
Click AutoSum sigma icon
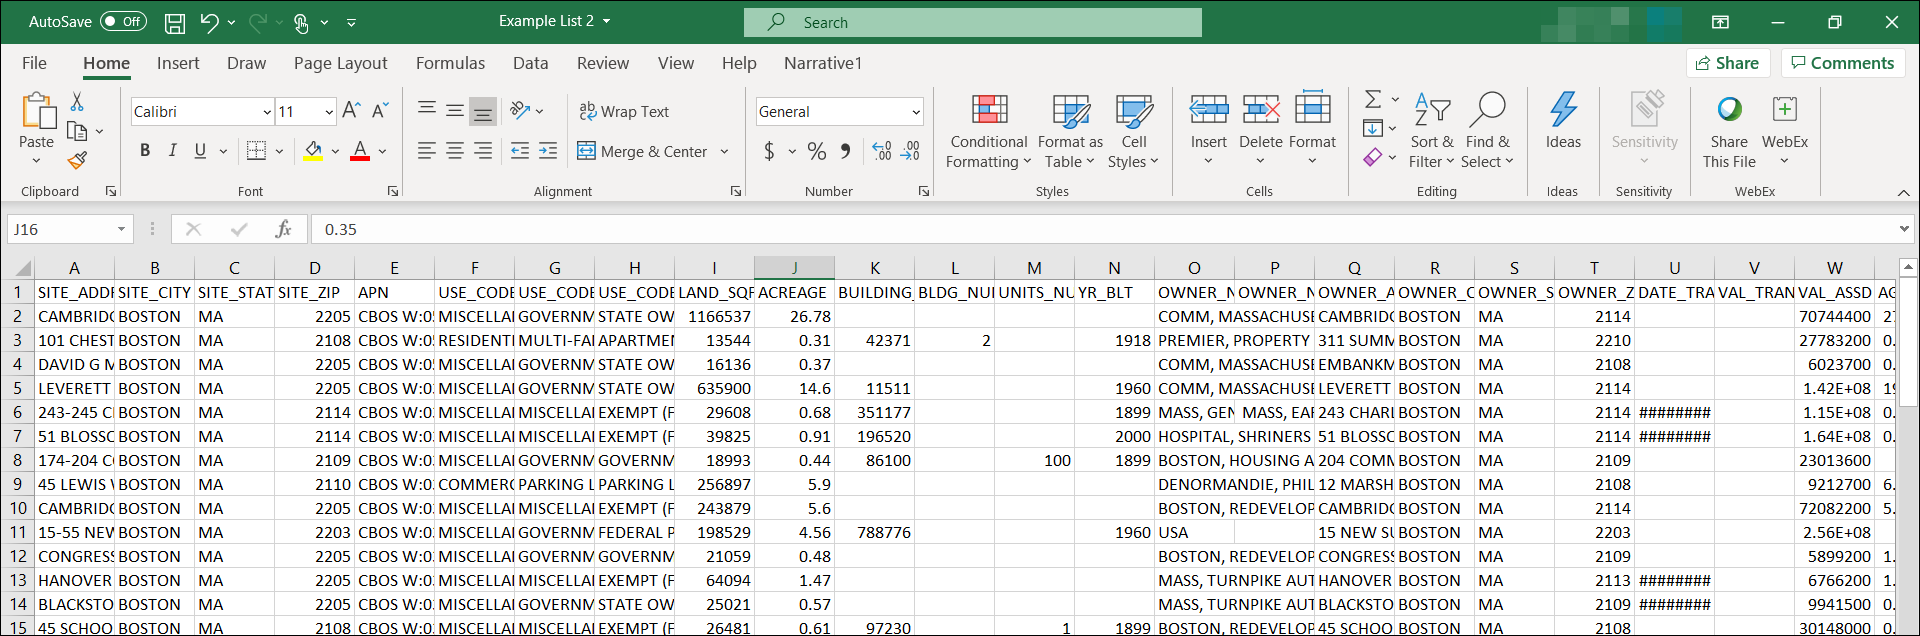click(1373, 99)
